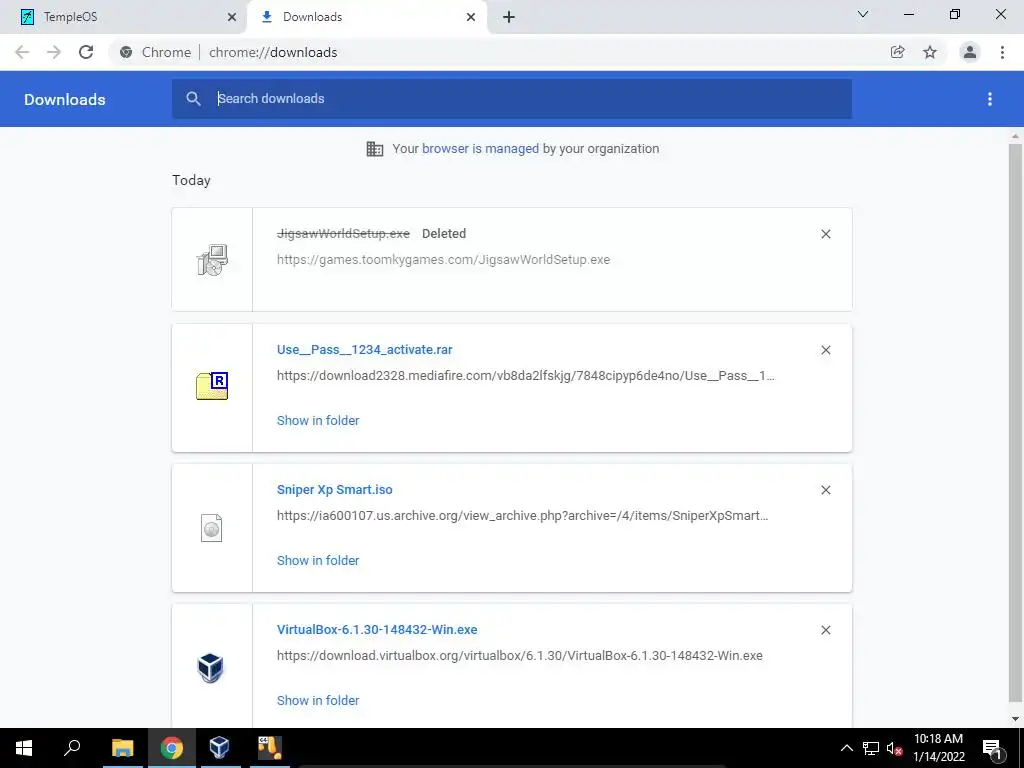1024x768 pixels.
Task: Click the VirtualBox cube file icon
Action: point(210,668)
